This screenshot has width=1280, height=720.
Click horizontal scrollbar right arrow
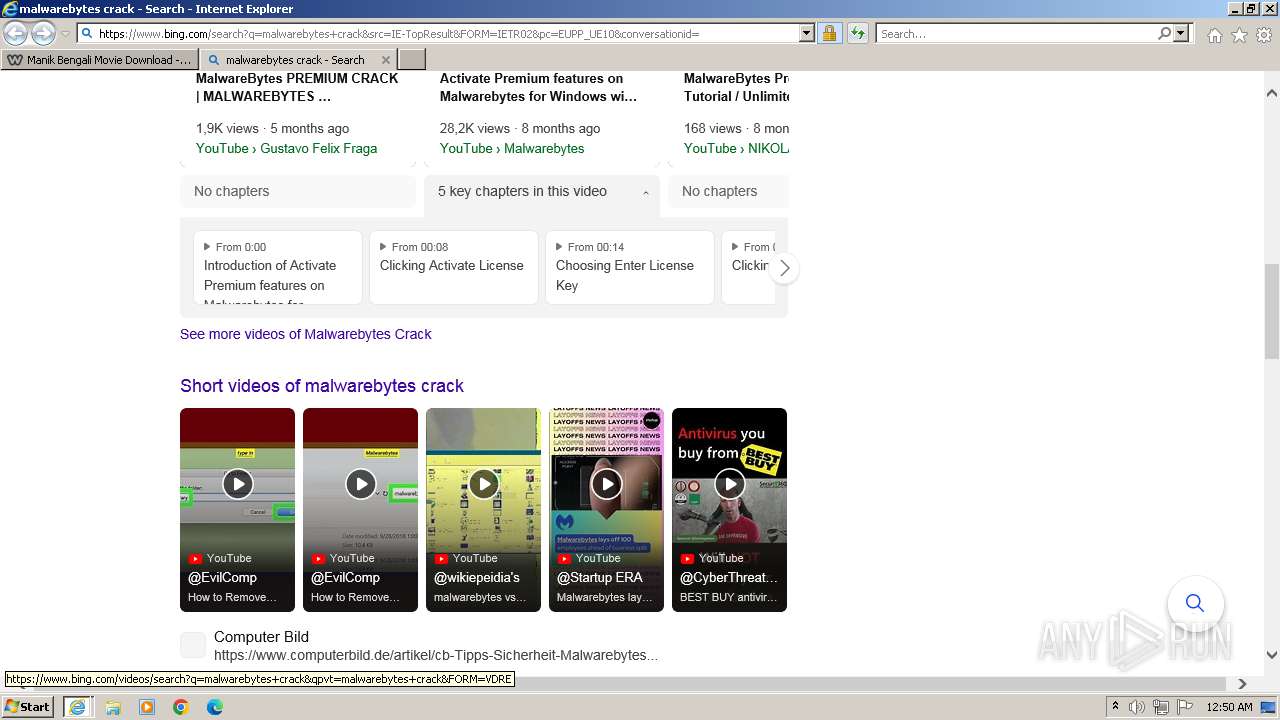point(1242,684)
